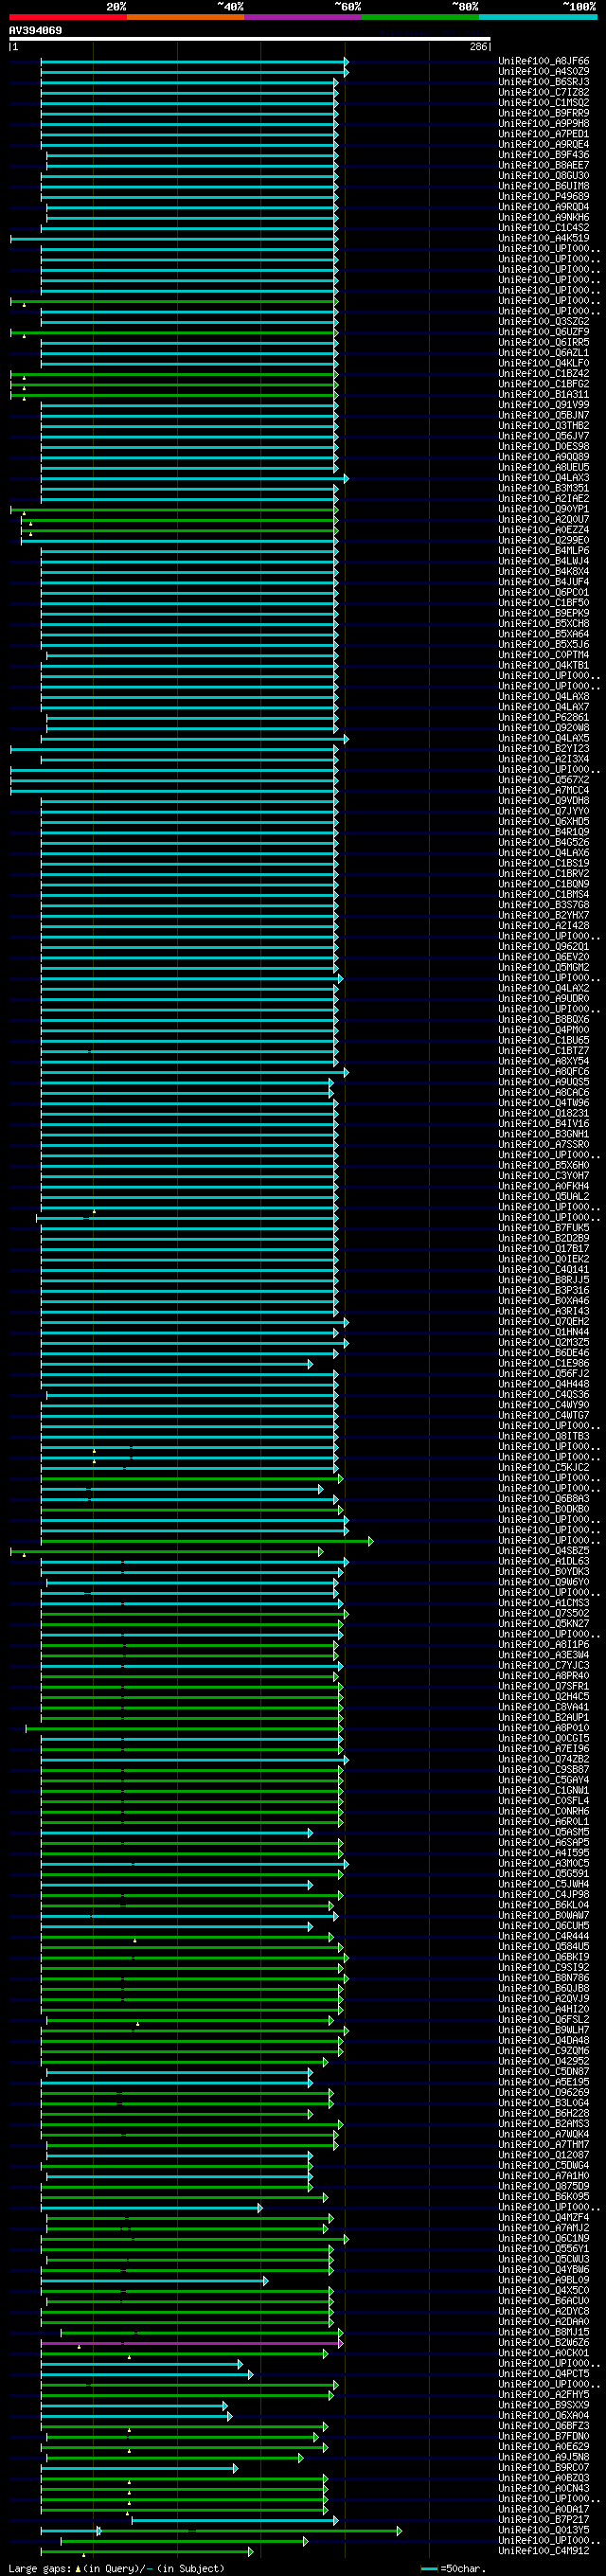
Task: Click the orange ~40% legend color bar
Action: [185, 17]
